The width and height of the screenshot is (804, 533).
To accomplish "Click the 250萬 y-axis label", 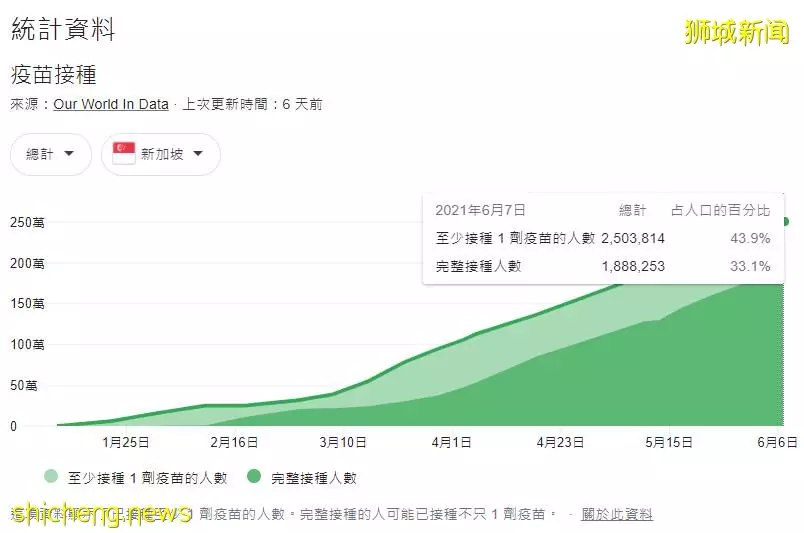I will click(x=27, y=222).
